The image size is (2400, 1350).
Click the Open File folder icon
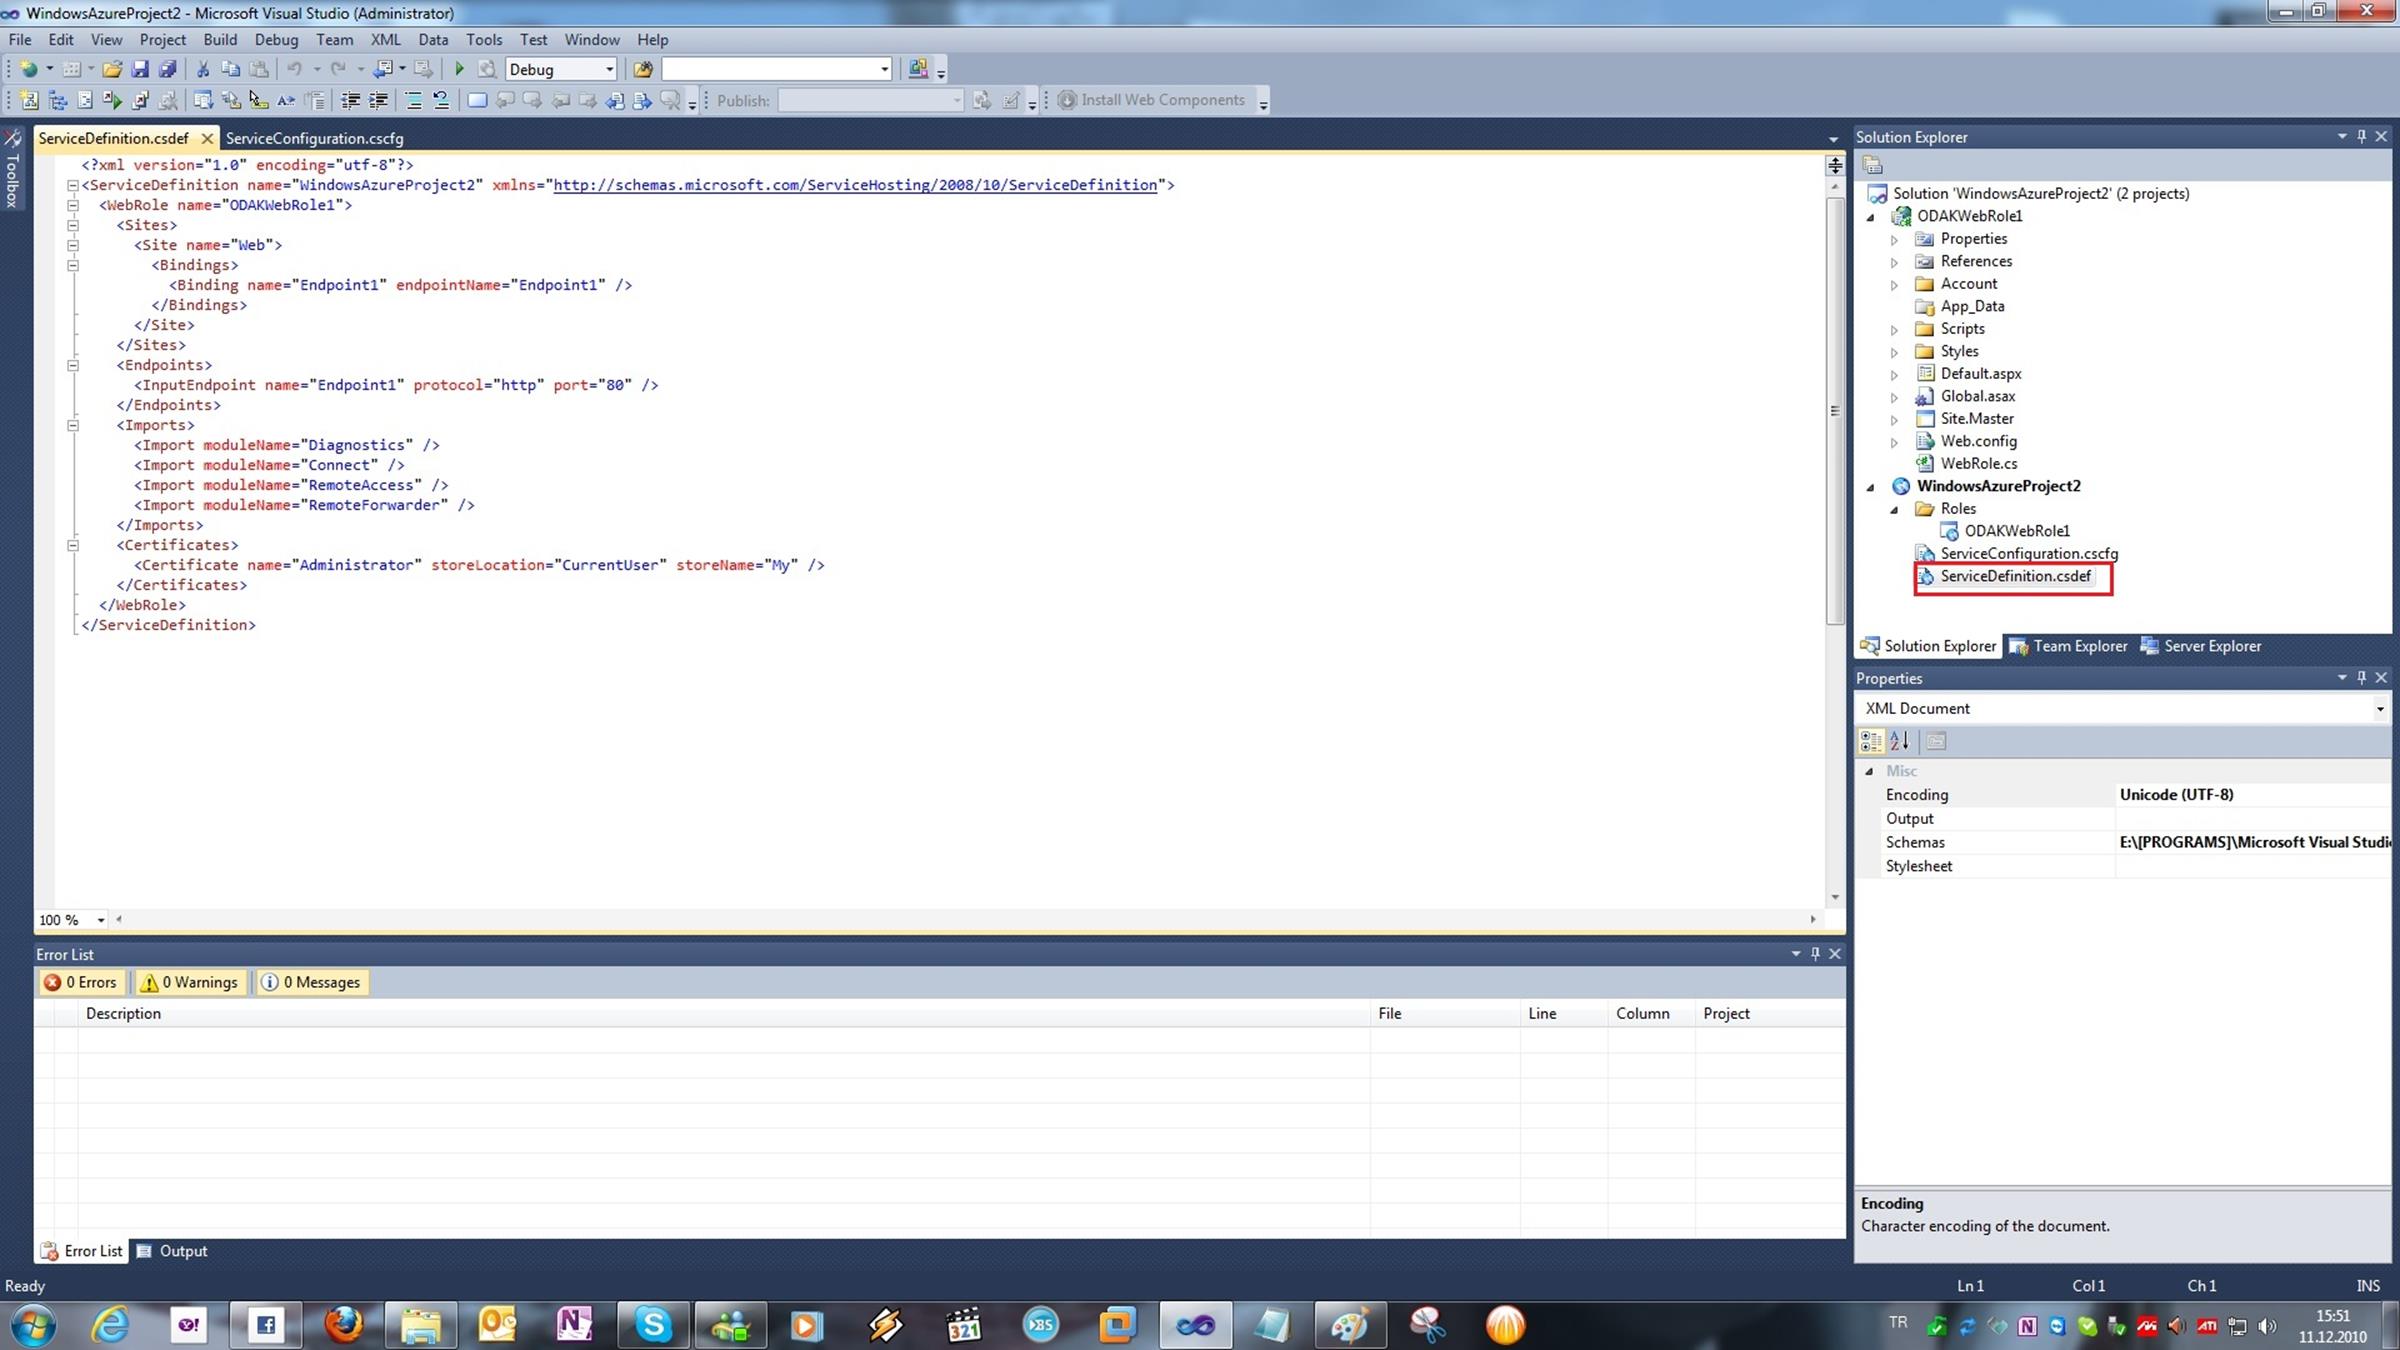[x=112, y=69]
